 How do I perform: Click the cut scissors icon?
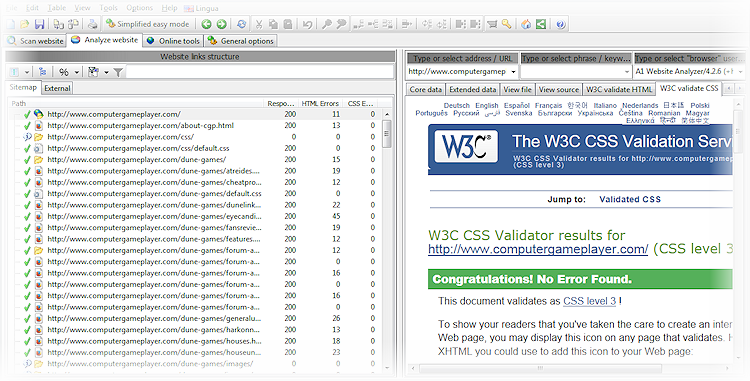click(259, 24)
